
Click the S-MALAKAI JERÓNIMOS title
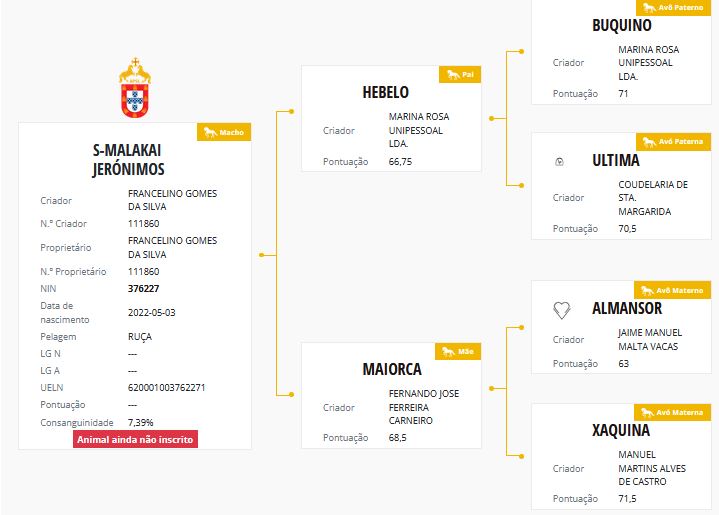128,160
